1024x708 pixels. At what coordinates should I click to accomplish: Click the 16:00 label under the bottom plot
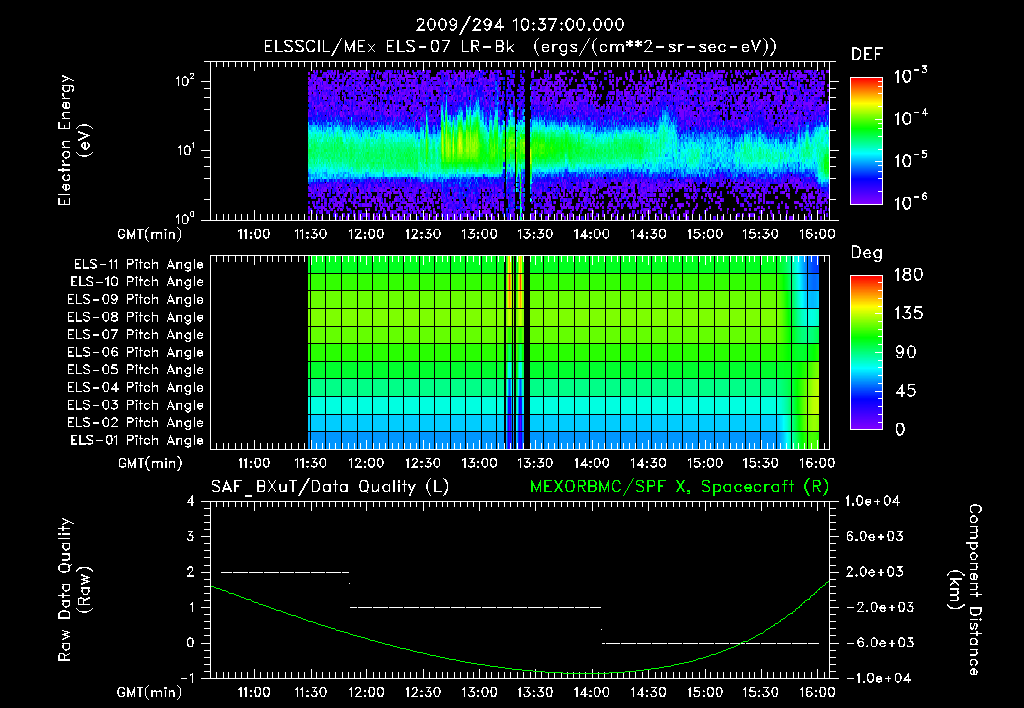[818, 692]
